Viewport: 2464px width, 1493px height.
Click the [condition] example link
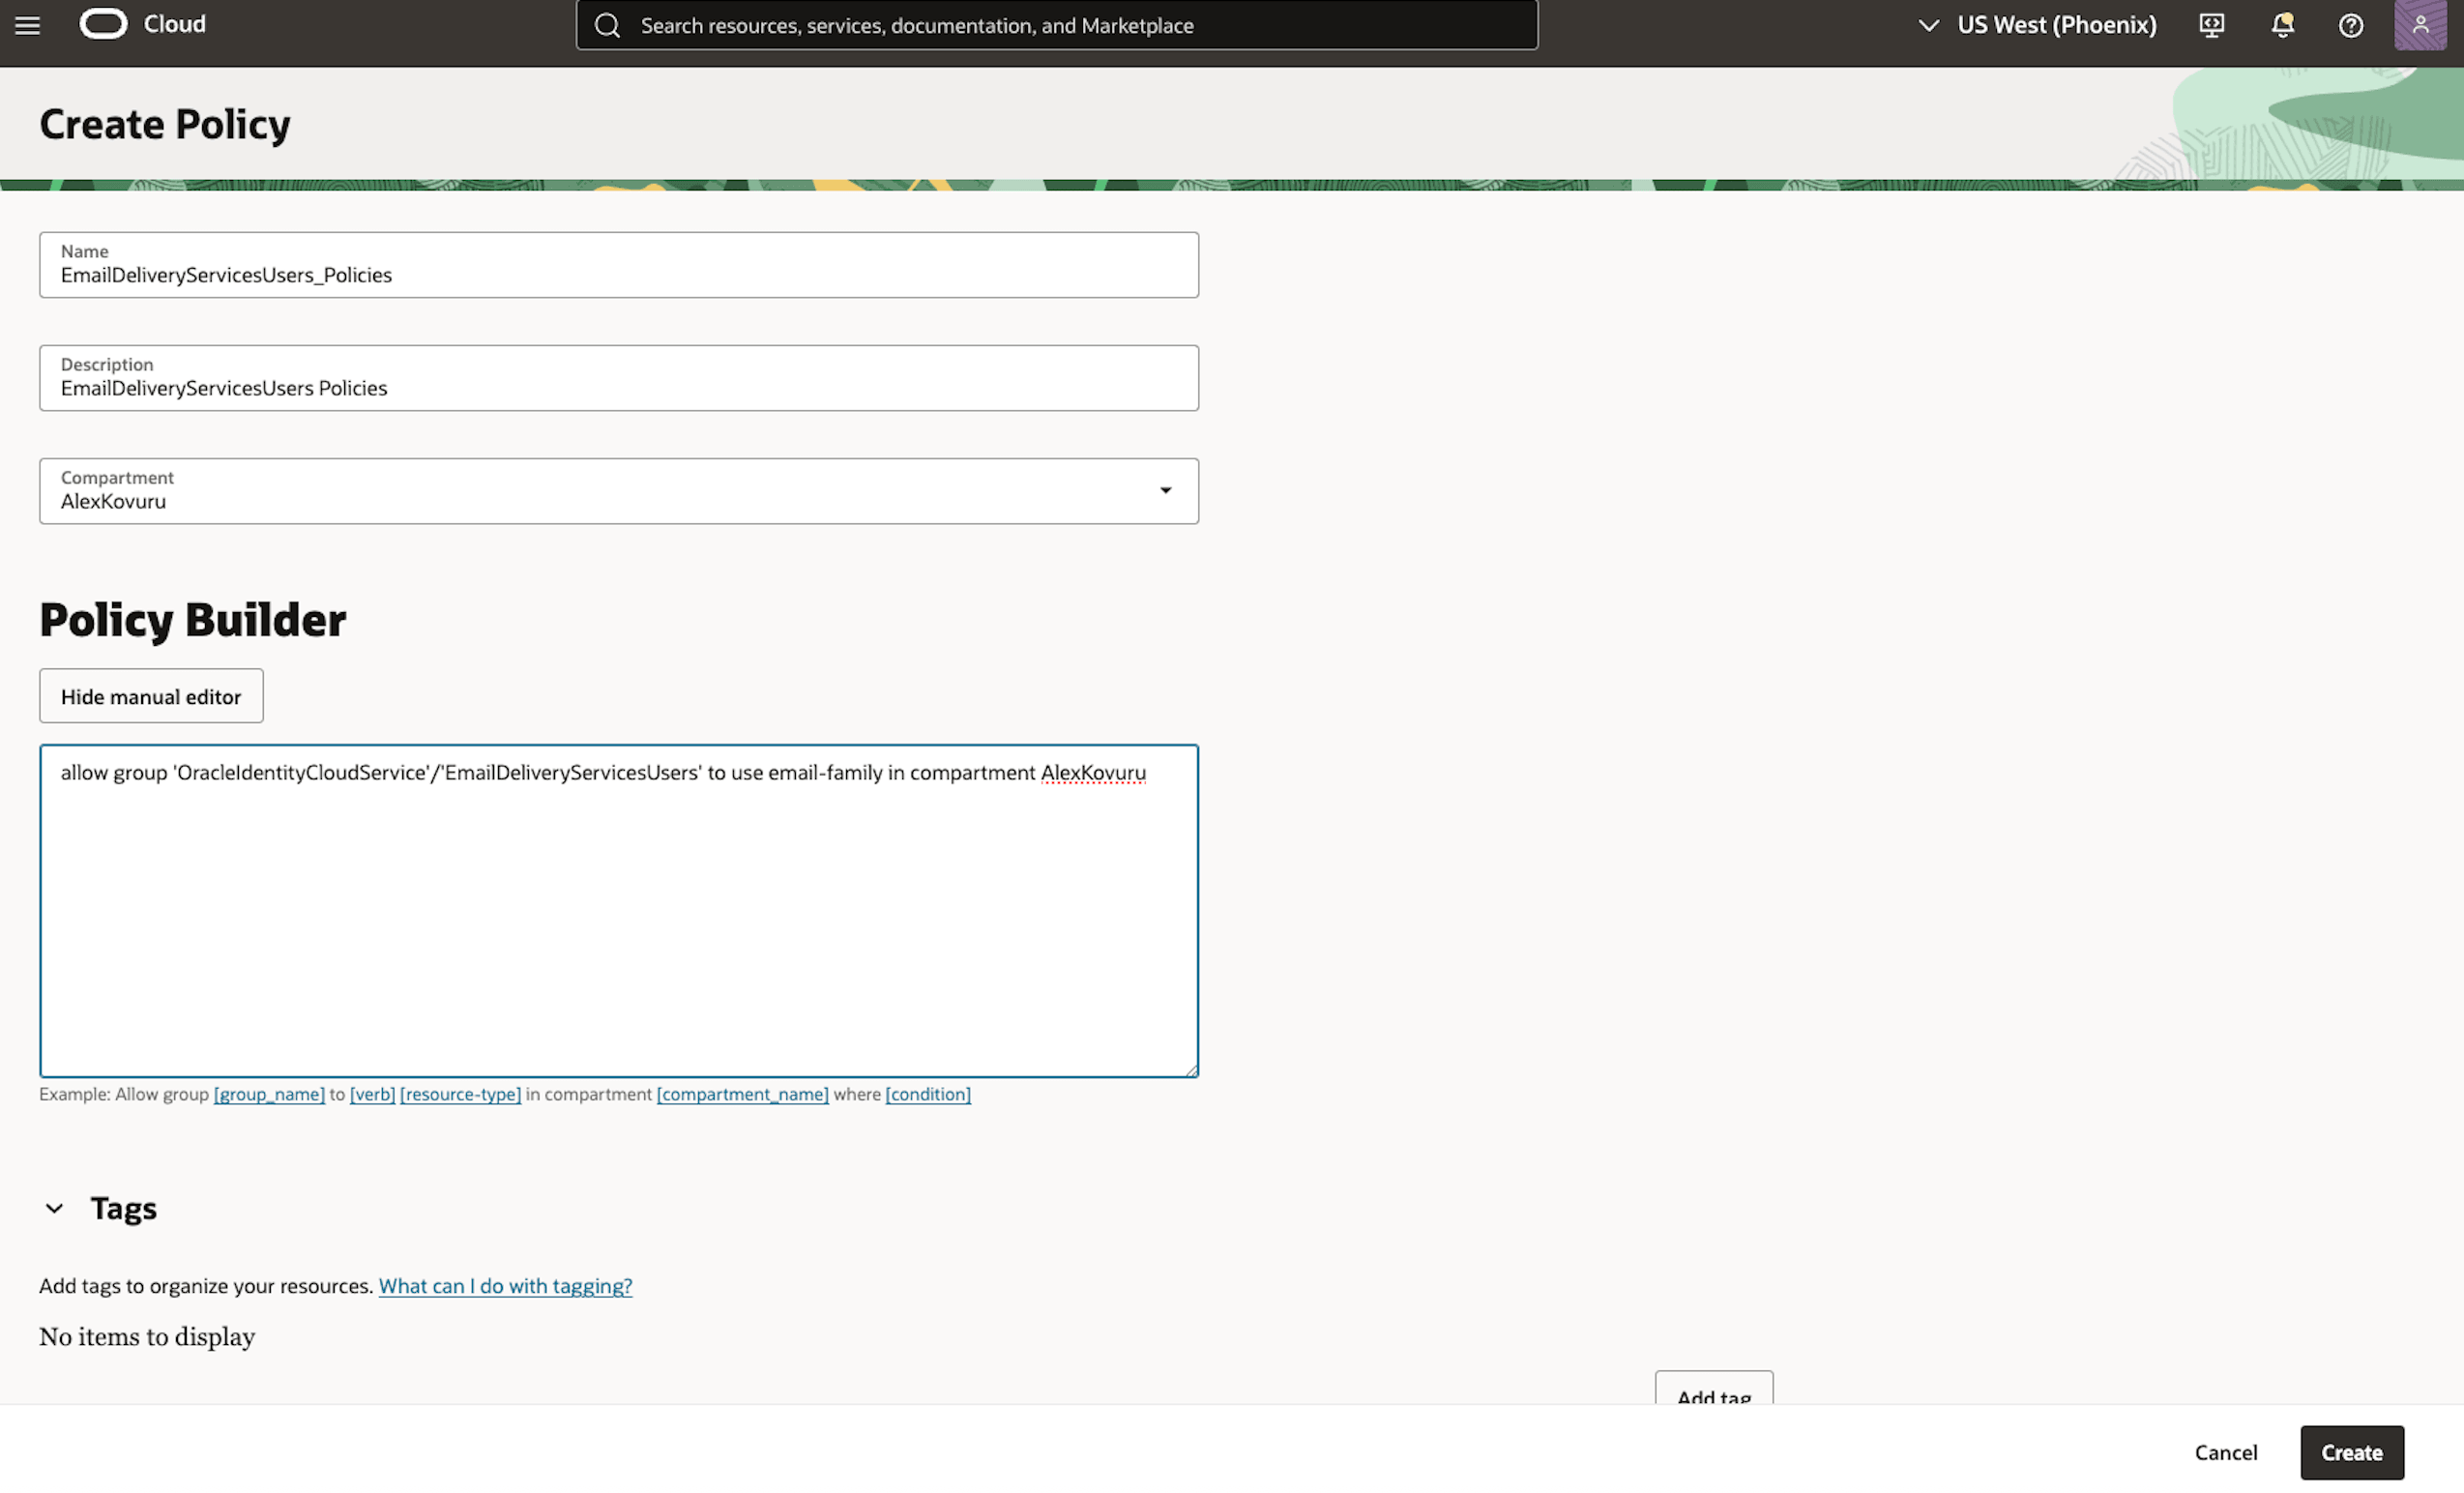pyautogui.click(x=927, y=1094)
